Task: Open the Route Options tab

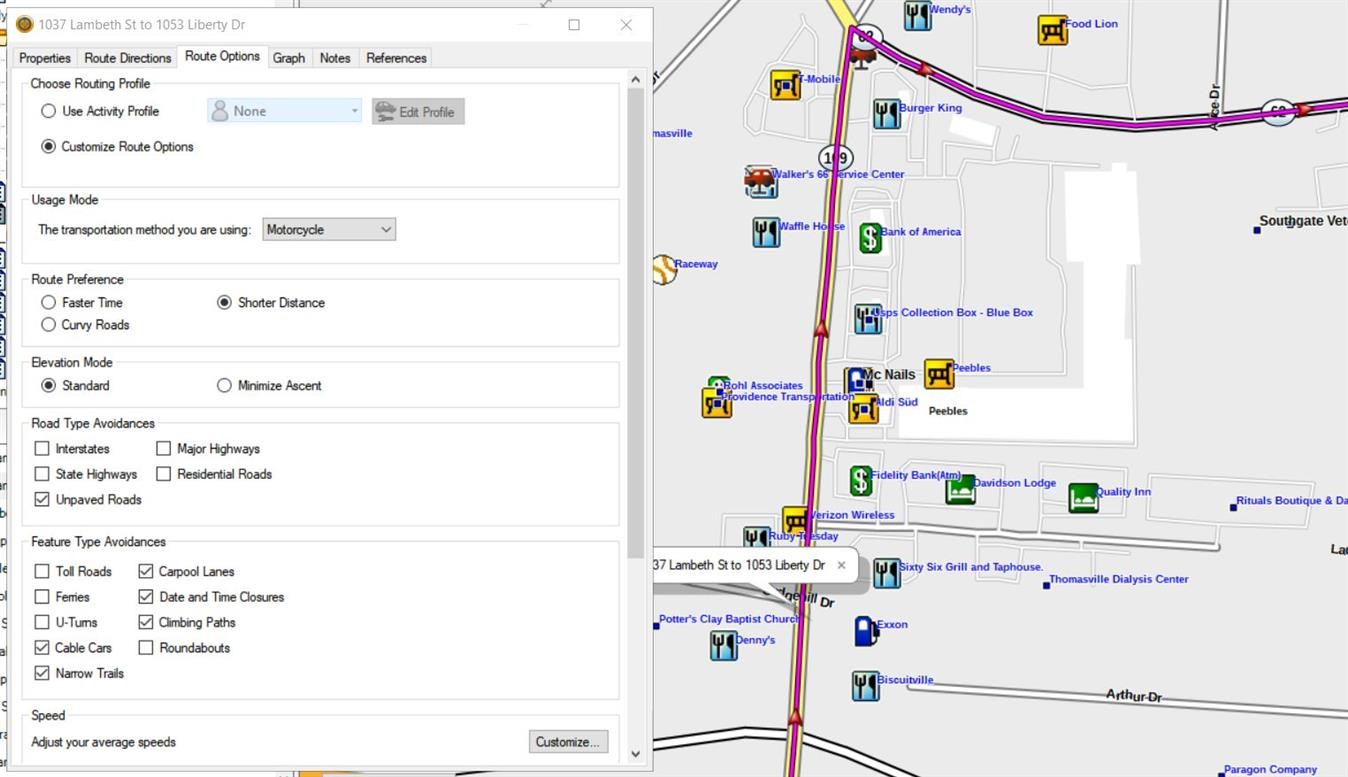Action: [x=222, y=56]
